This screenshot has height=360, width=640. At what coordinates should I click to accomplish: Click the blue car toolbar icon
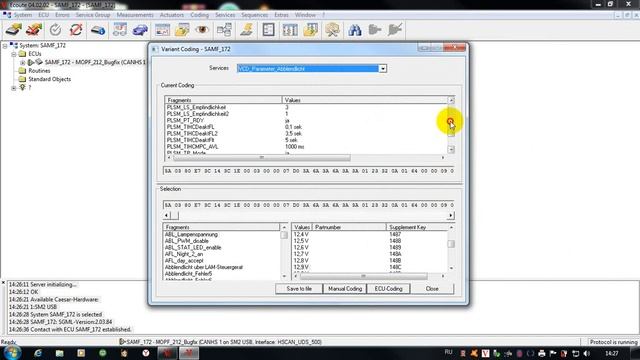point(140,30)
